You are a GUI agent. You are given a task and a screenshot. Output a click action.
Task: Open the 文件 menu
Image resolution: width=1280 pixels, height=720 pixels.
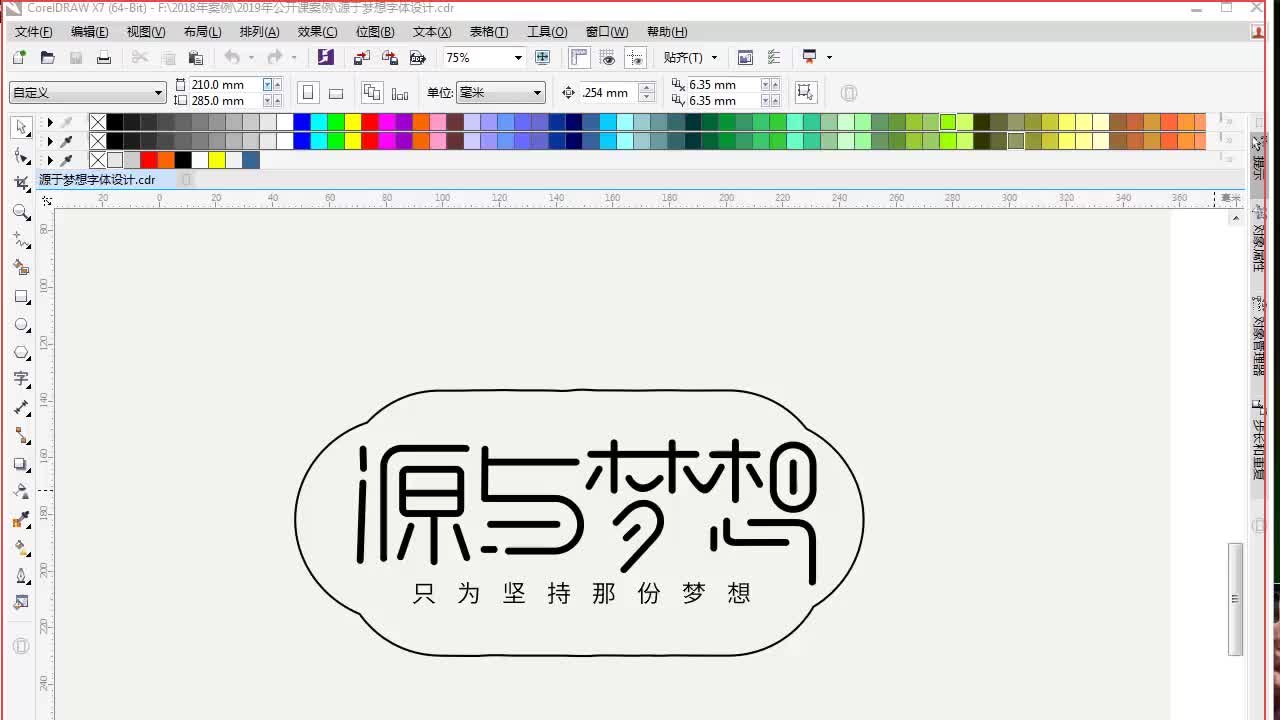click(33, 31)
